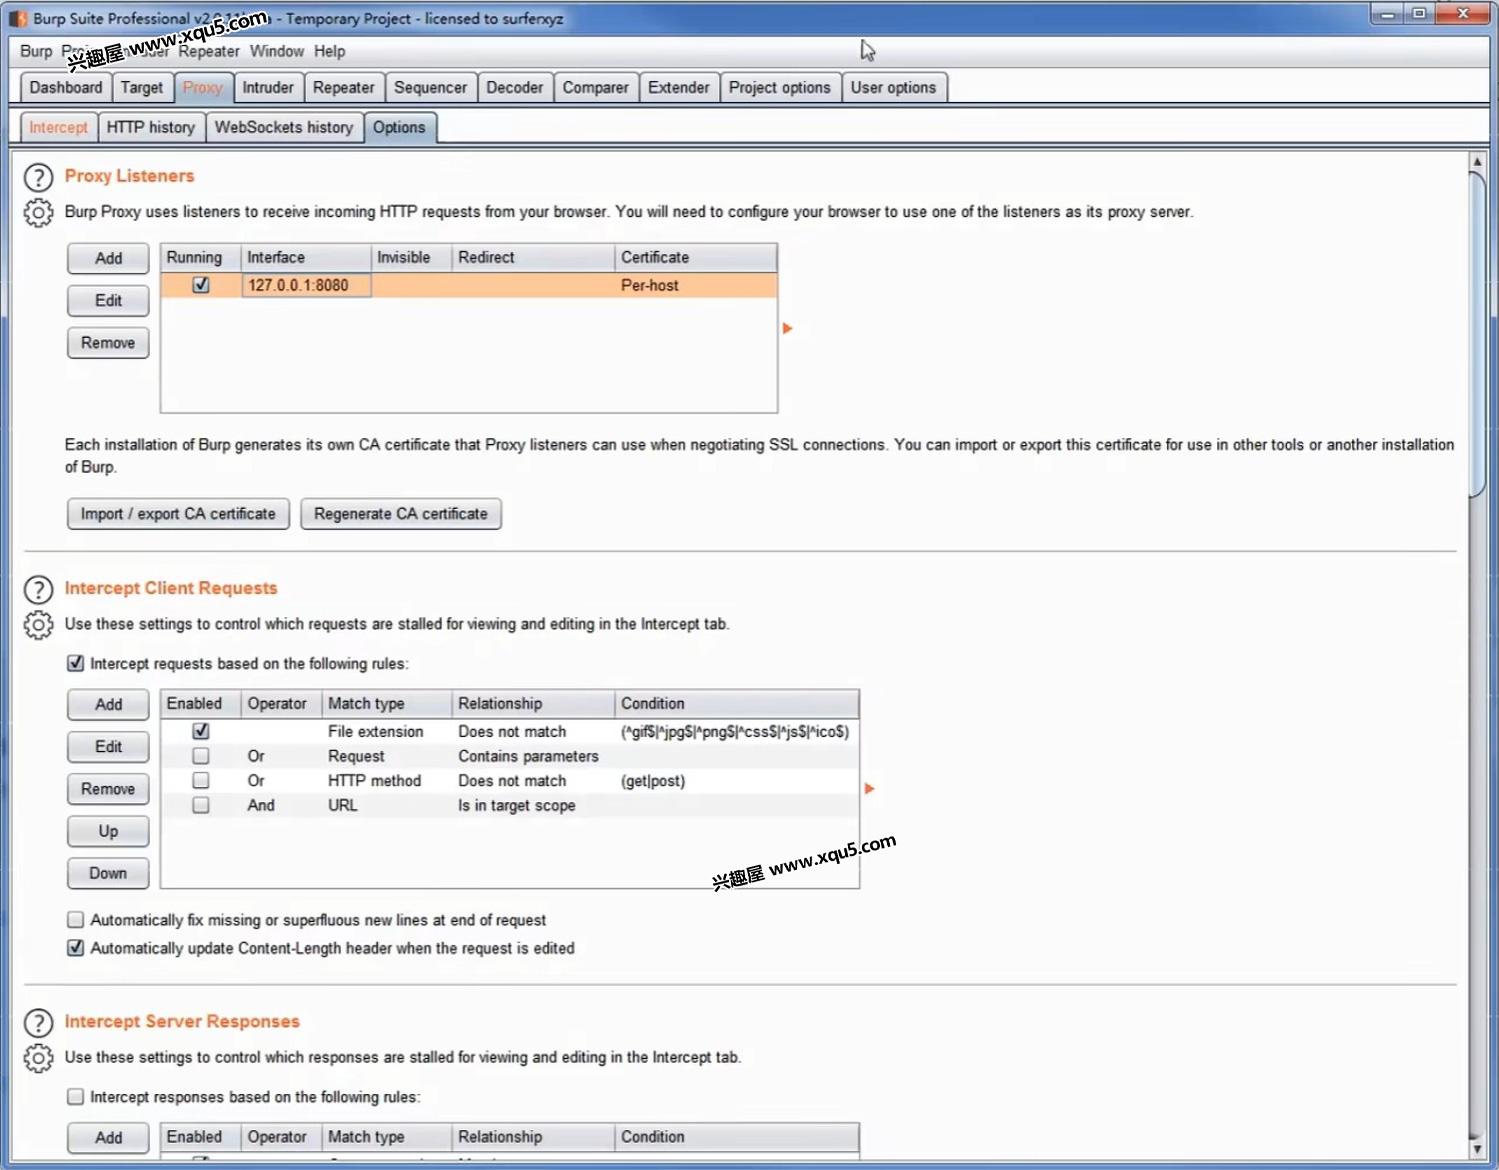Switch to the Intercept sub-tab
The width and height of the screenshot is (1499, 1170).
[58, 127]
